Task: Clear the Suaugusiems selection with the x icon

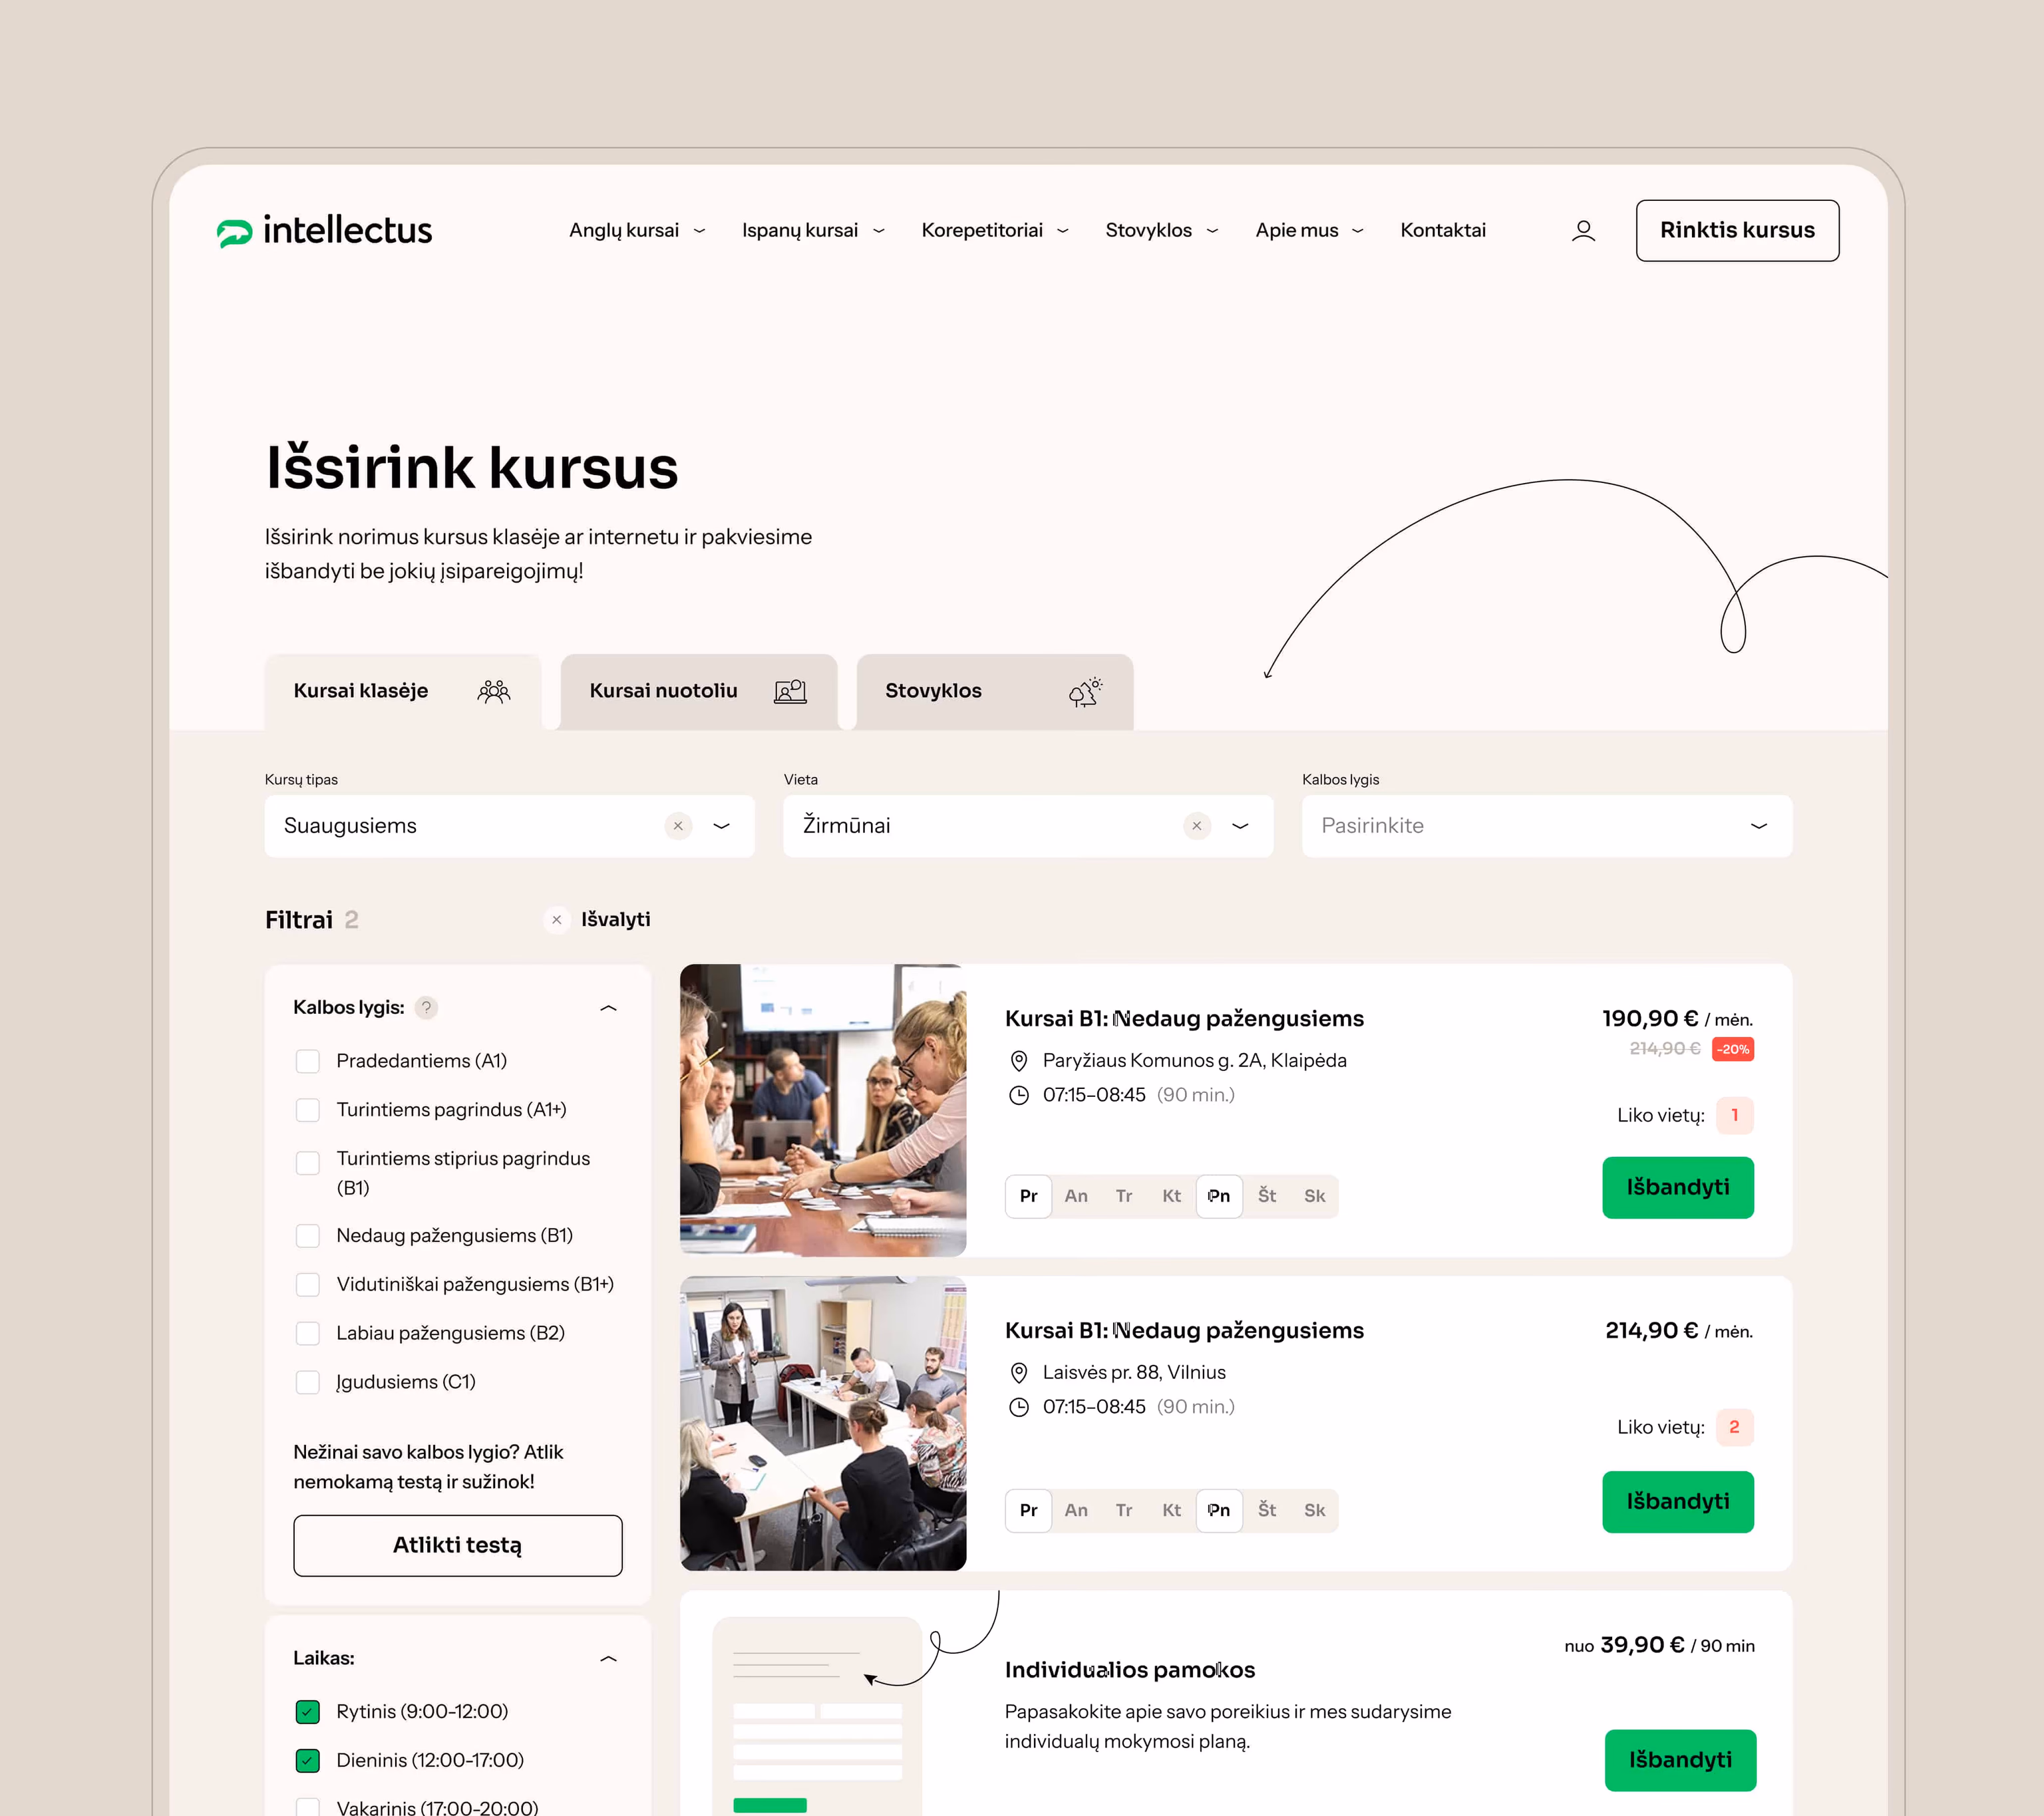Action: (678, 826)
